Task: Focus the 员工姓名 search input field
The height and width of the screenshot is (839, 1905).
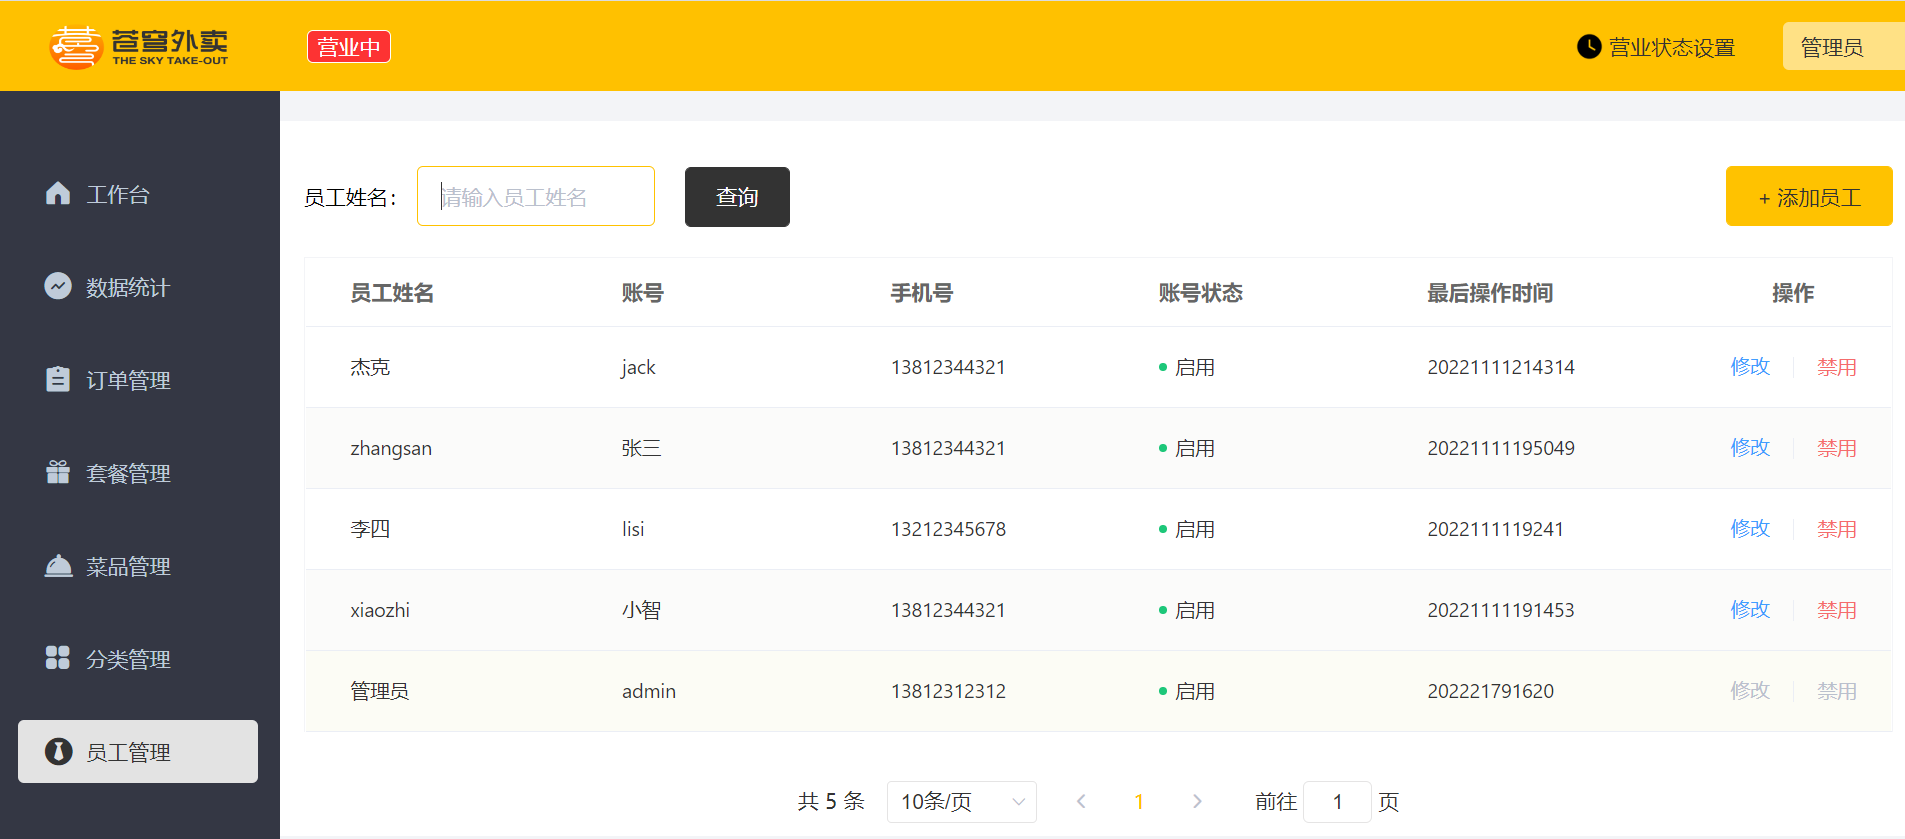Action: 536,196
